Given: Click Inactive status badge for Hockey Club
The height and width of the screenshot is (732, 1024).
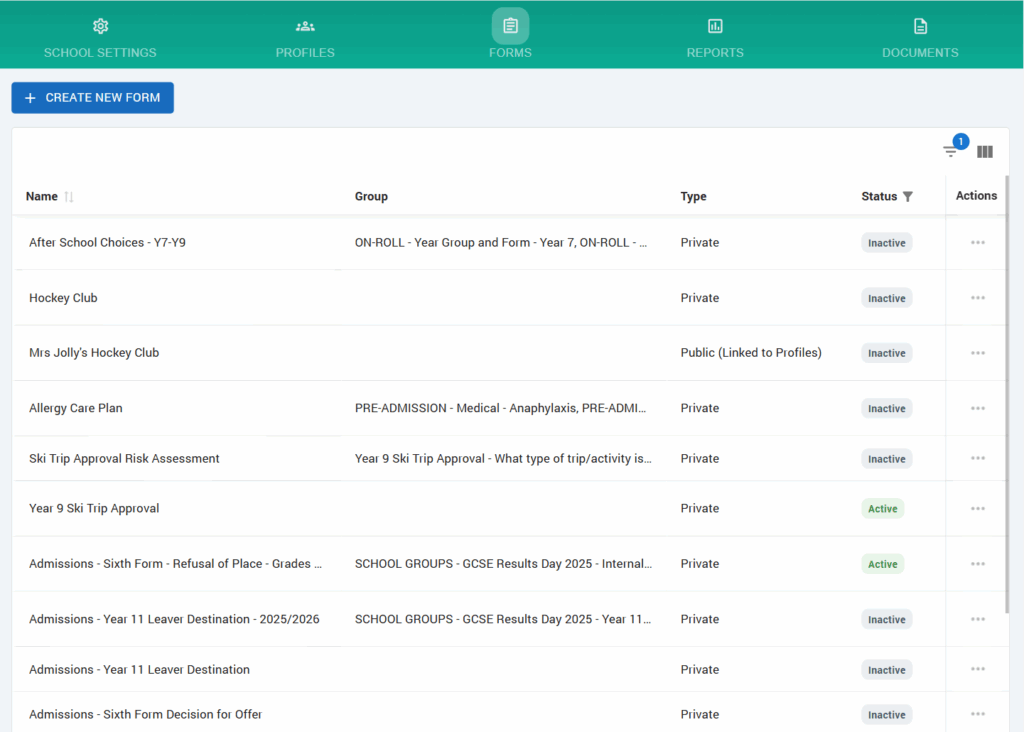Looking at the screenshot, I should pos(886,299).
